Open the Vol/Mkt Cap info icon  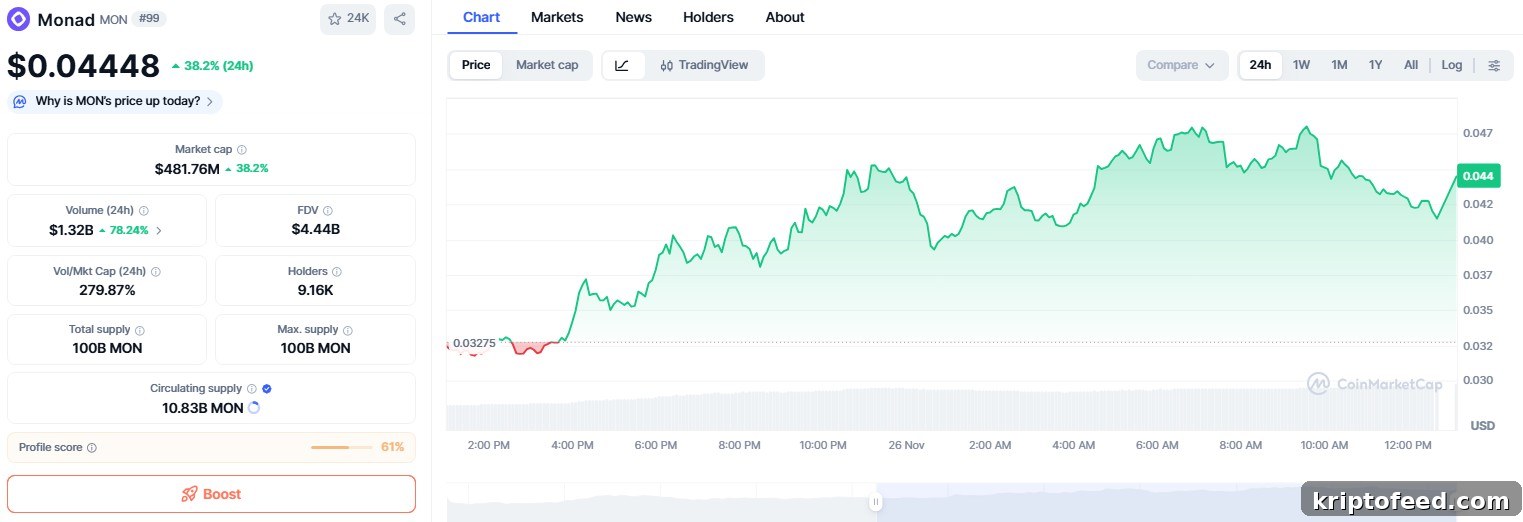click(x=155, y=271)
